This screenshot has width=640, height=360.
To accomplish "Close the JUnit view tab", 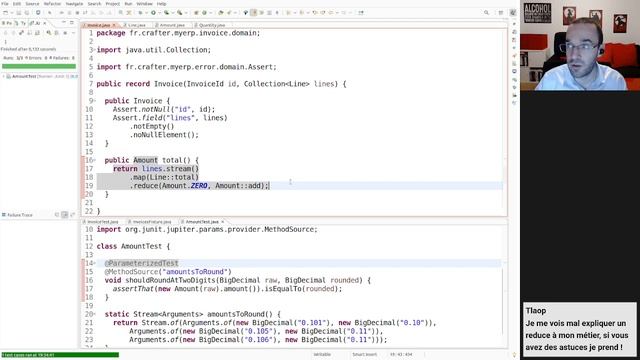I will (44, 23).
